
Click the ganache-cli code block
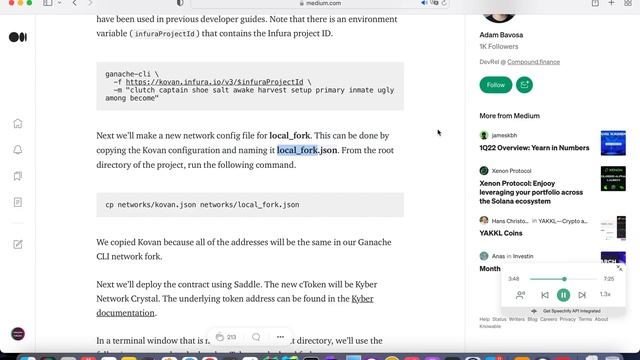pyautogui.click(x=250, y=86)
